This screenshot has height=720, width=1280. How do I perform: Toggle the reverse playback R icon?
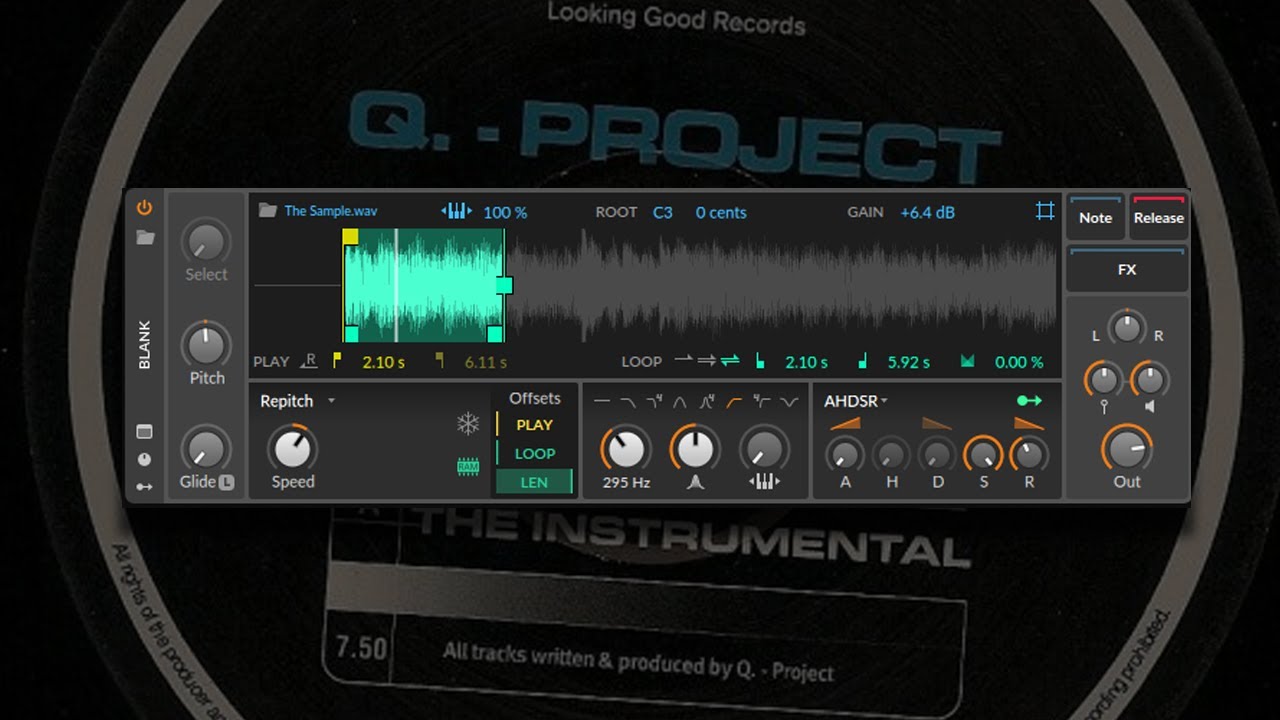pos(309,362)
